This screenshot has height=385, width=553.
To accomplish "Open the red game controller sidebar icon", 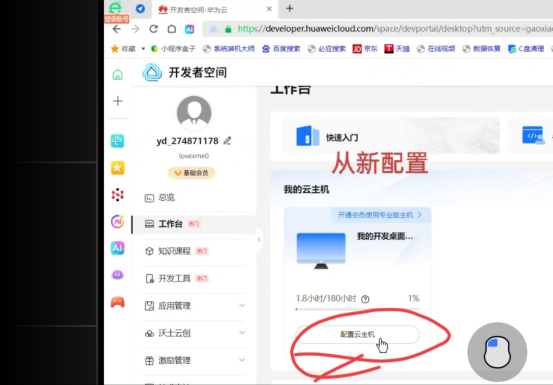I will point(117,302).
